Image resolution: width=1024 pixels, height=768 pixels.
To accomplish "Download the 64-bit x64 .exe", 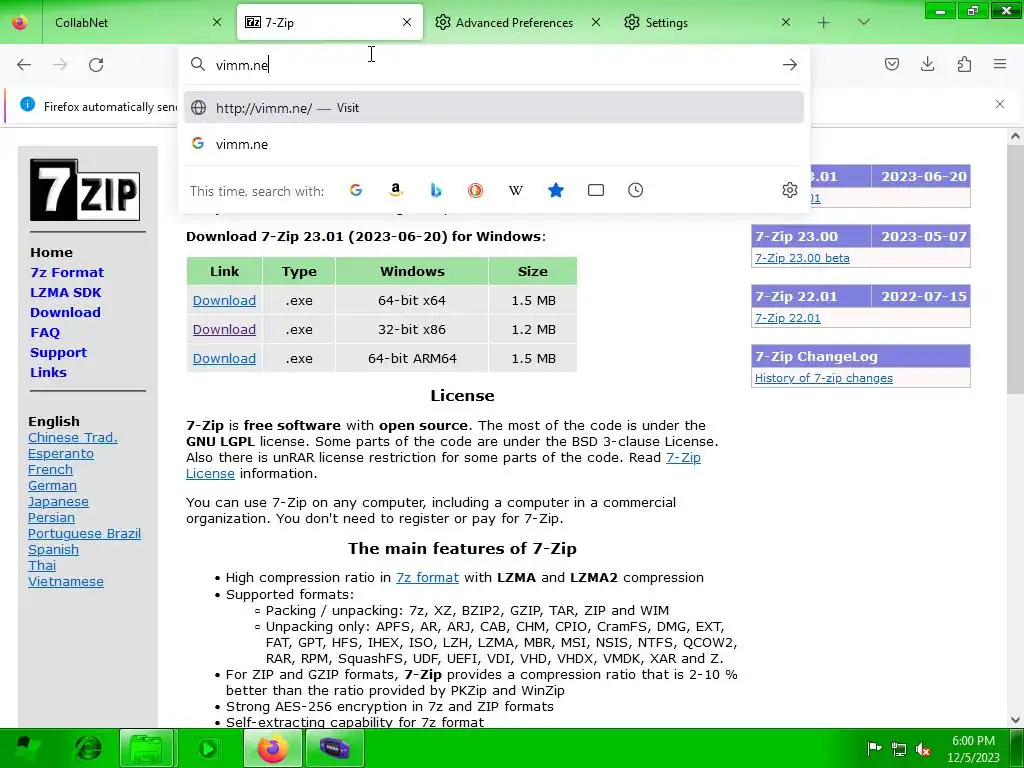I will (224, 300).
